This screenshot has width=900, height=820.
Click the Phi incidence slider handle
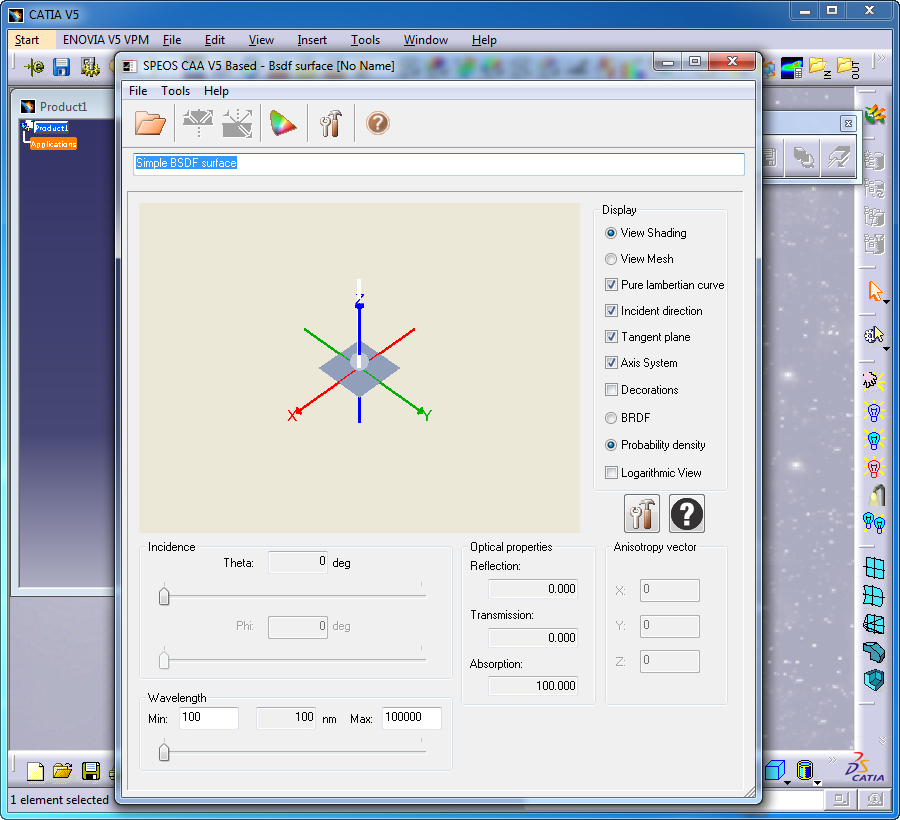(164, 659)
